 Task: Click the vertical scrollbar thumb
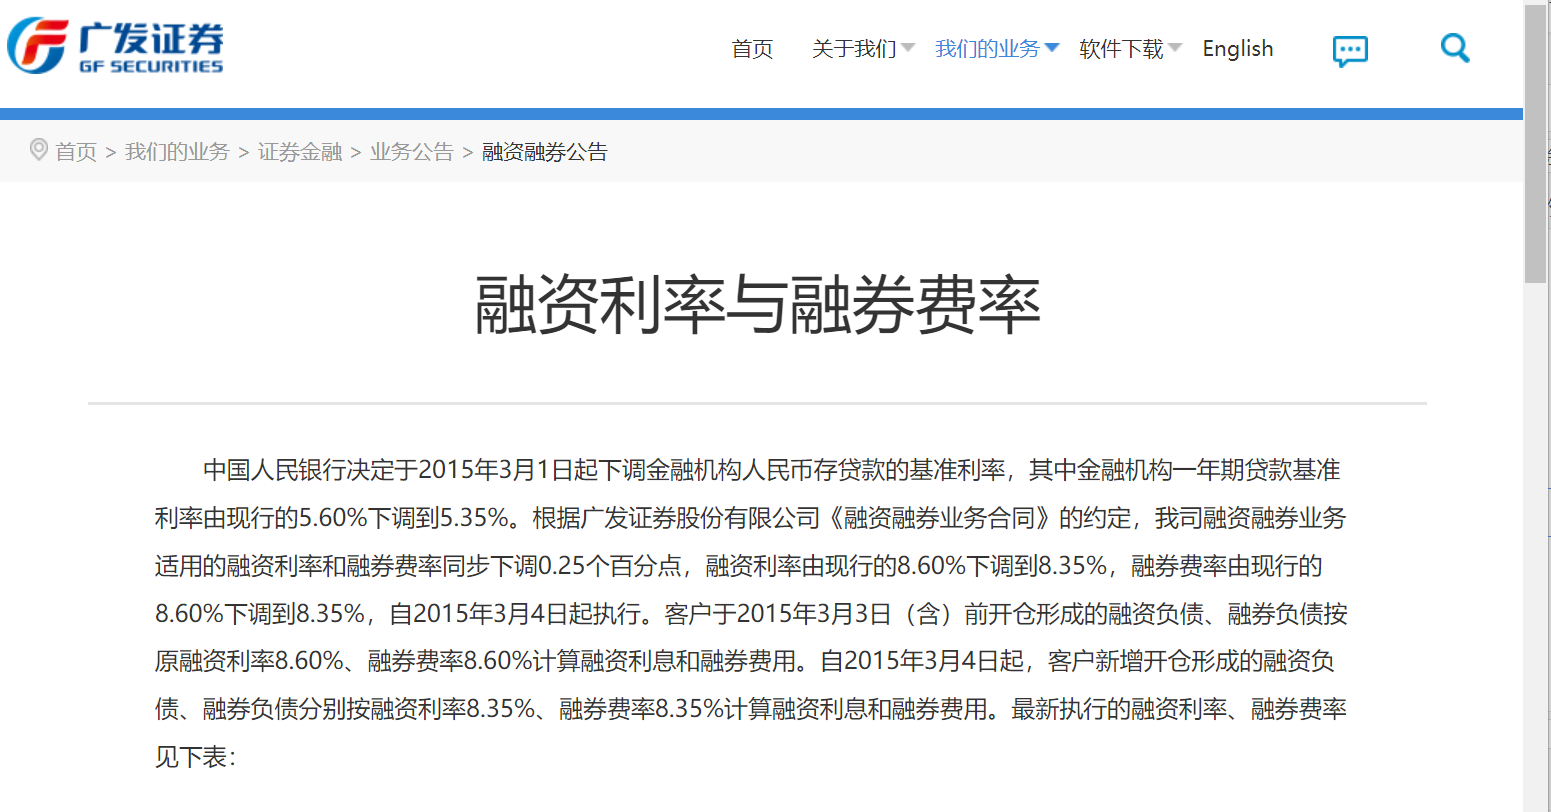(1535, 145)
